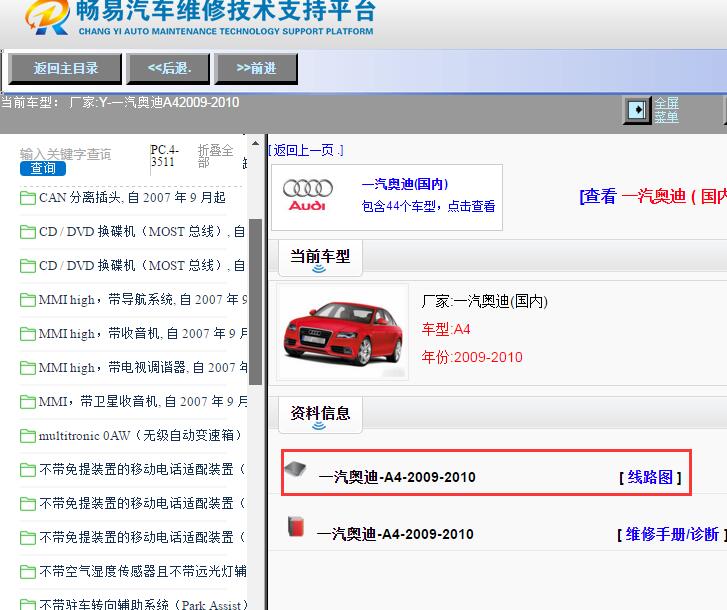Open the 全屏菜单 text link
The width and height of the screenshot is (727, 610).
[x=666, y=110]
